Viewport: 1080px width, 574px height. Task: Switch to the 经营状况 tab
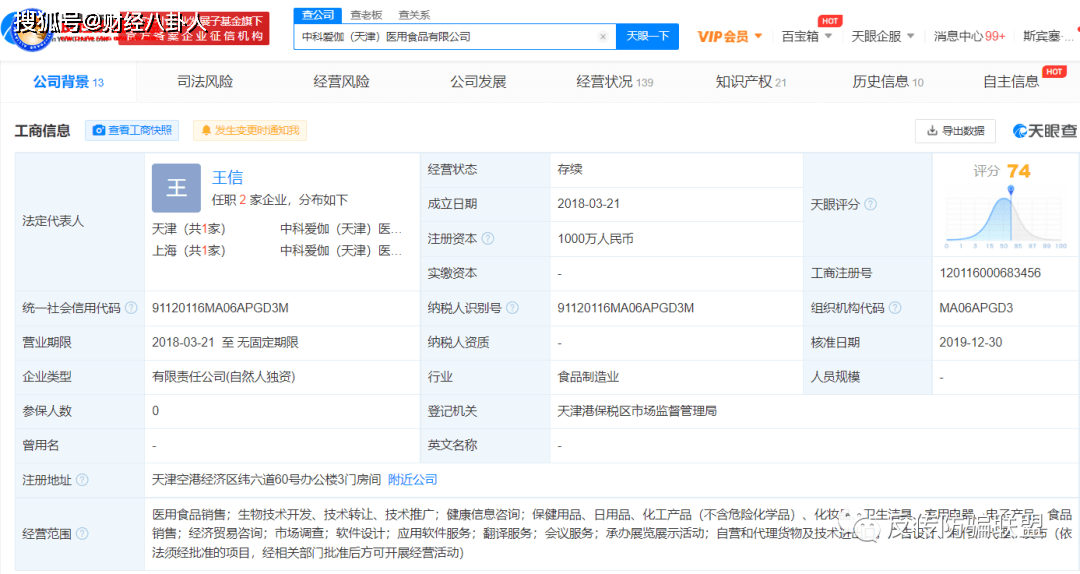[x=614, y=82]
